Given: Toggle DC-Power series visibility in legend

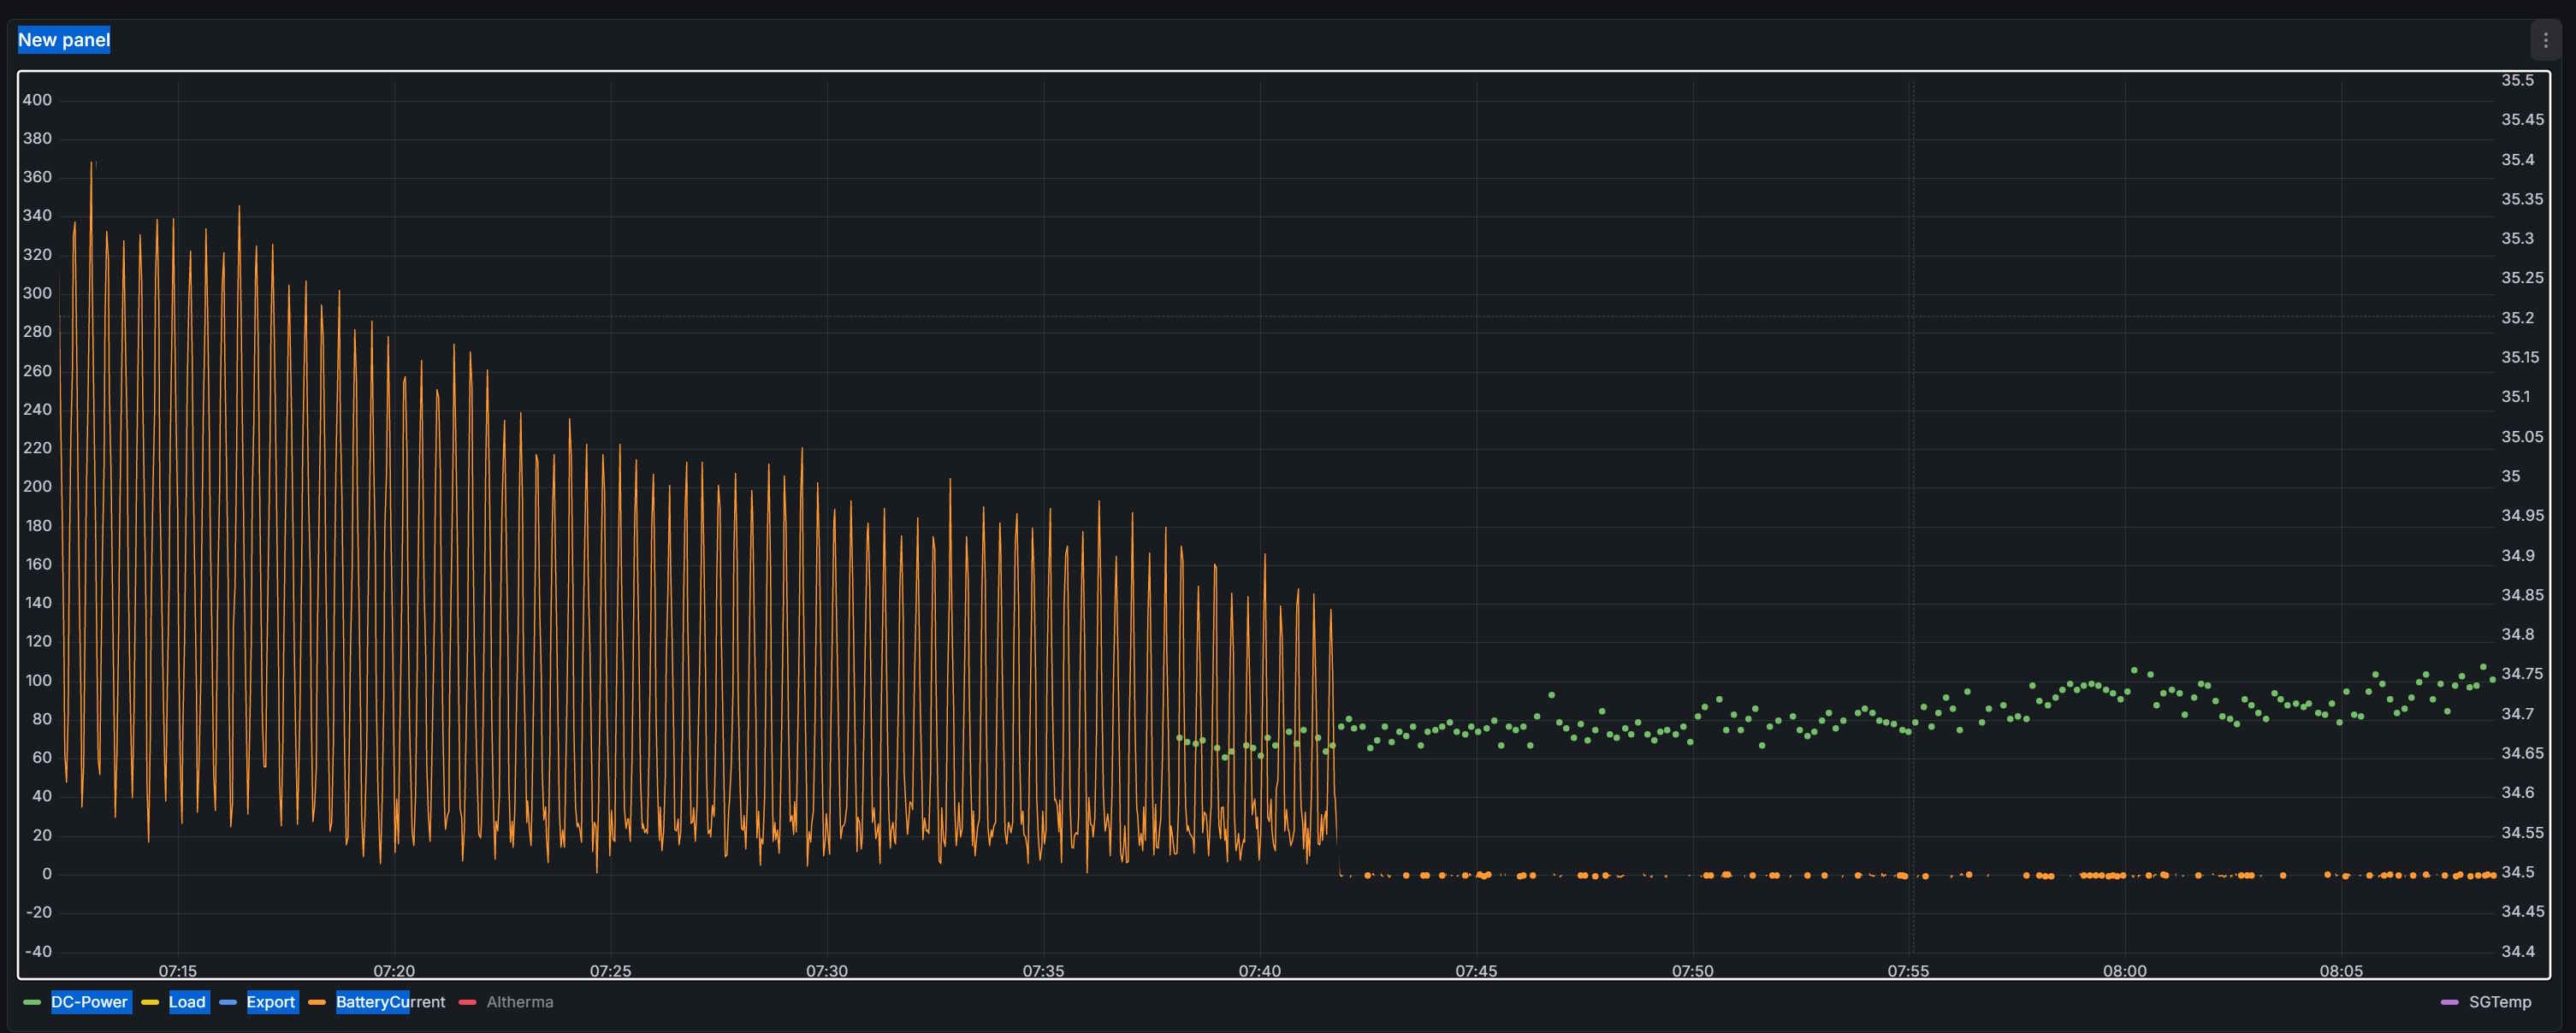Looking at the screenshot, I should click(x=89, y=1002).
